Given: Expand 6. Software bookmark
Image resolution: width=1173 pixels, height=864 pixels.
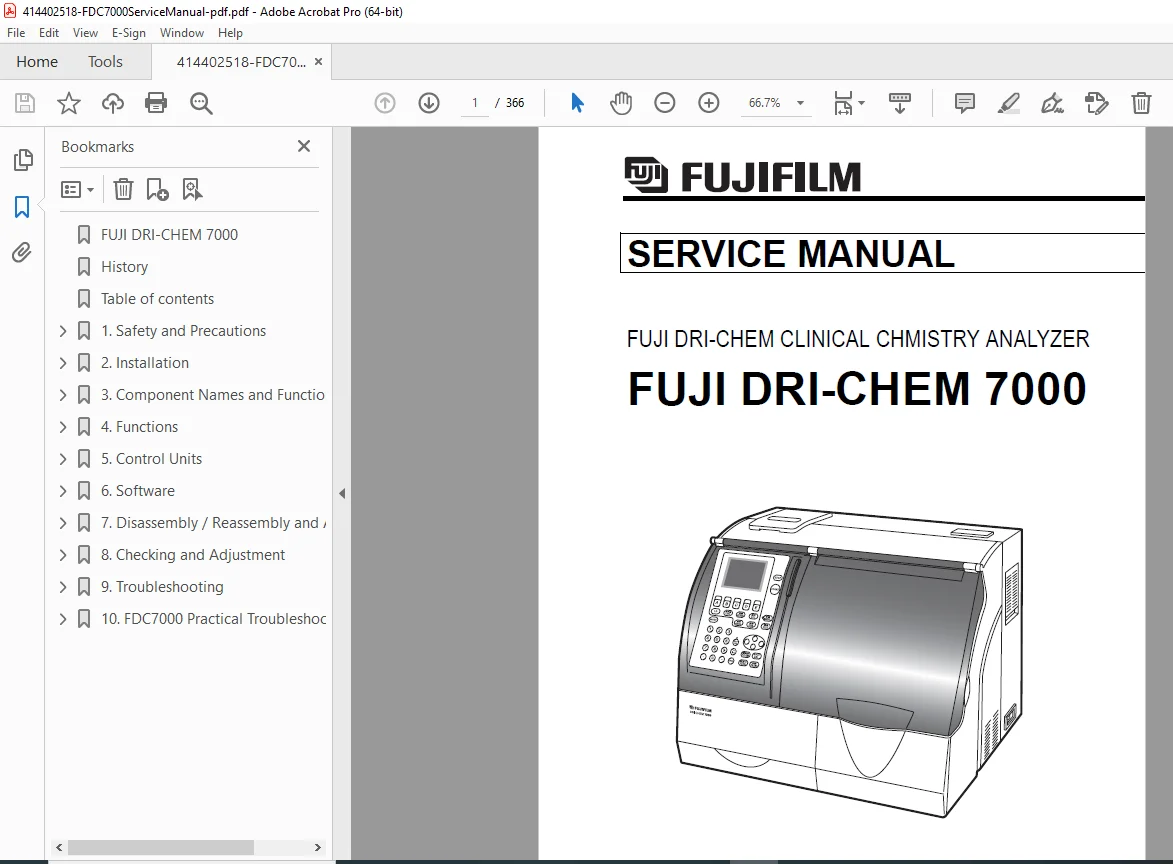Looking at the screenshot, I should (x=63, y=491).
